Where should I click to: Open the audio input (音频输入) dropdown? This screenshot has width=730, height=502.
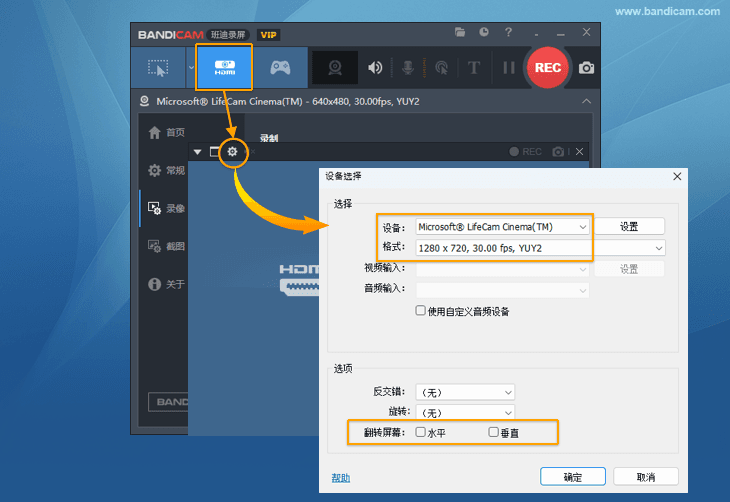[x=502, y=290]
